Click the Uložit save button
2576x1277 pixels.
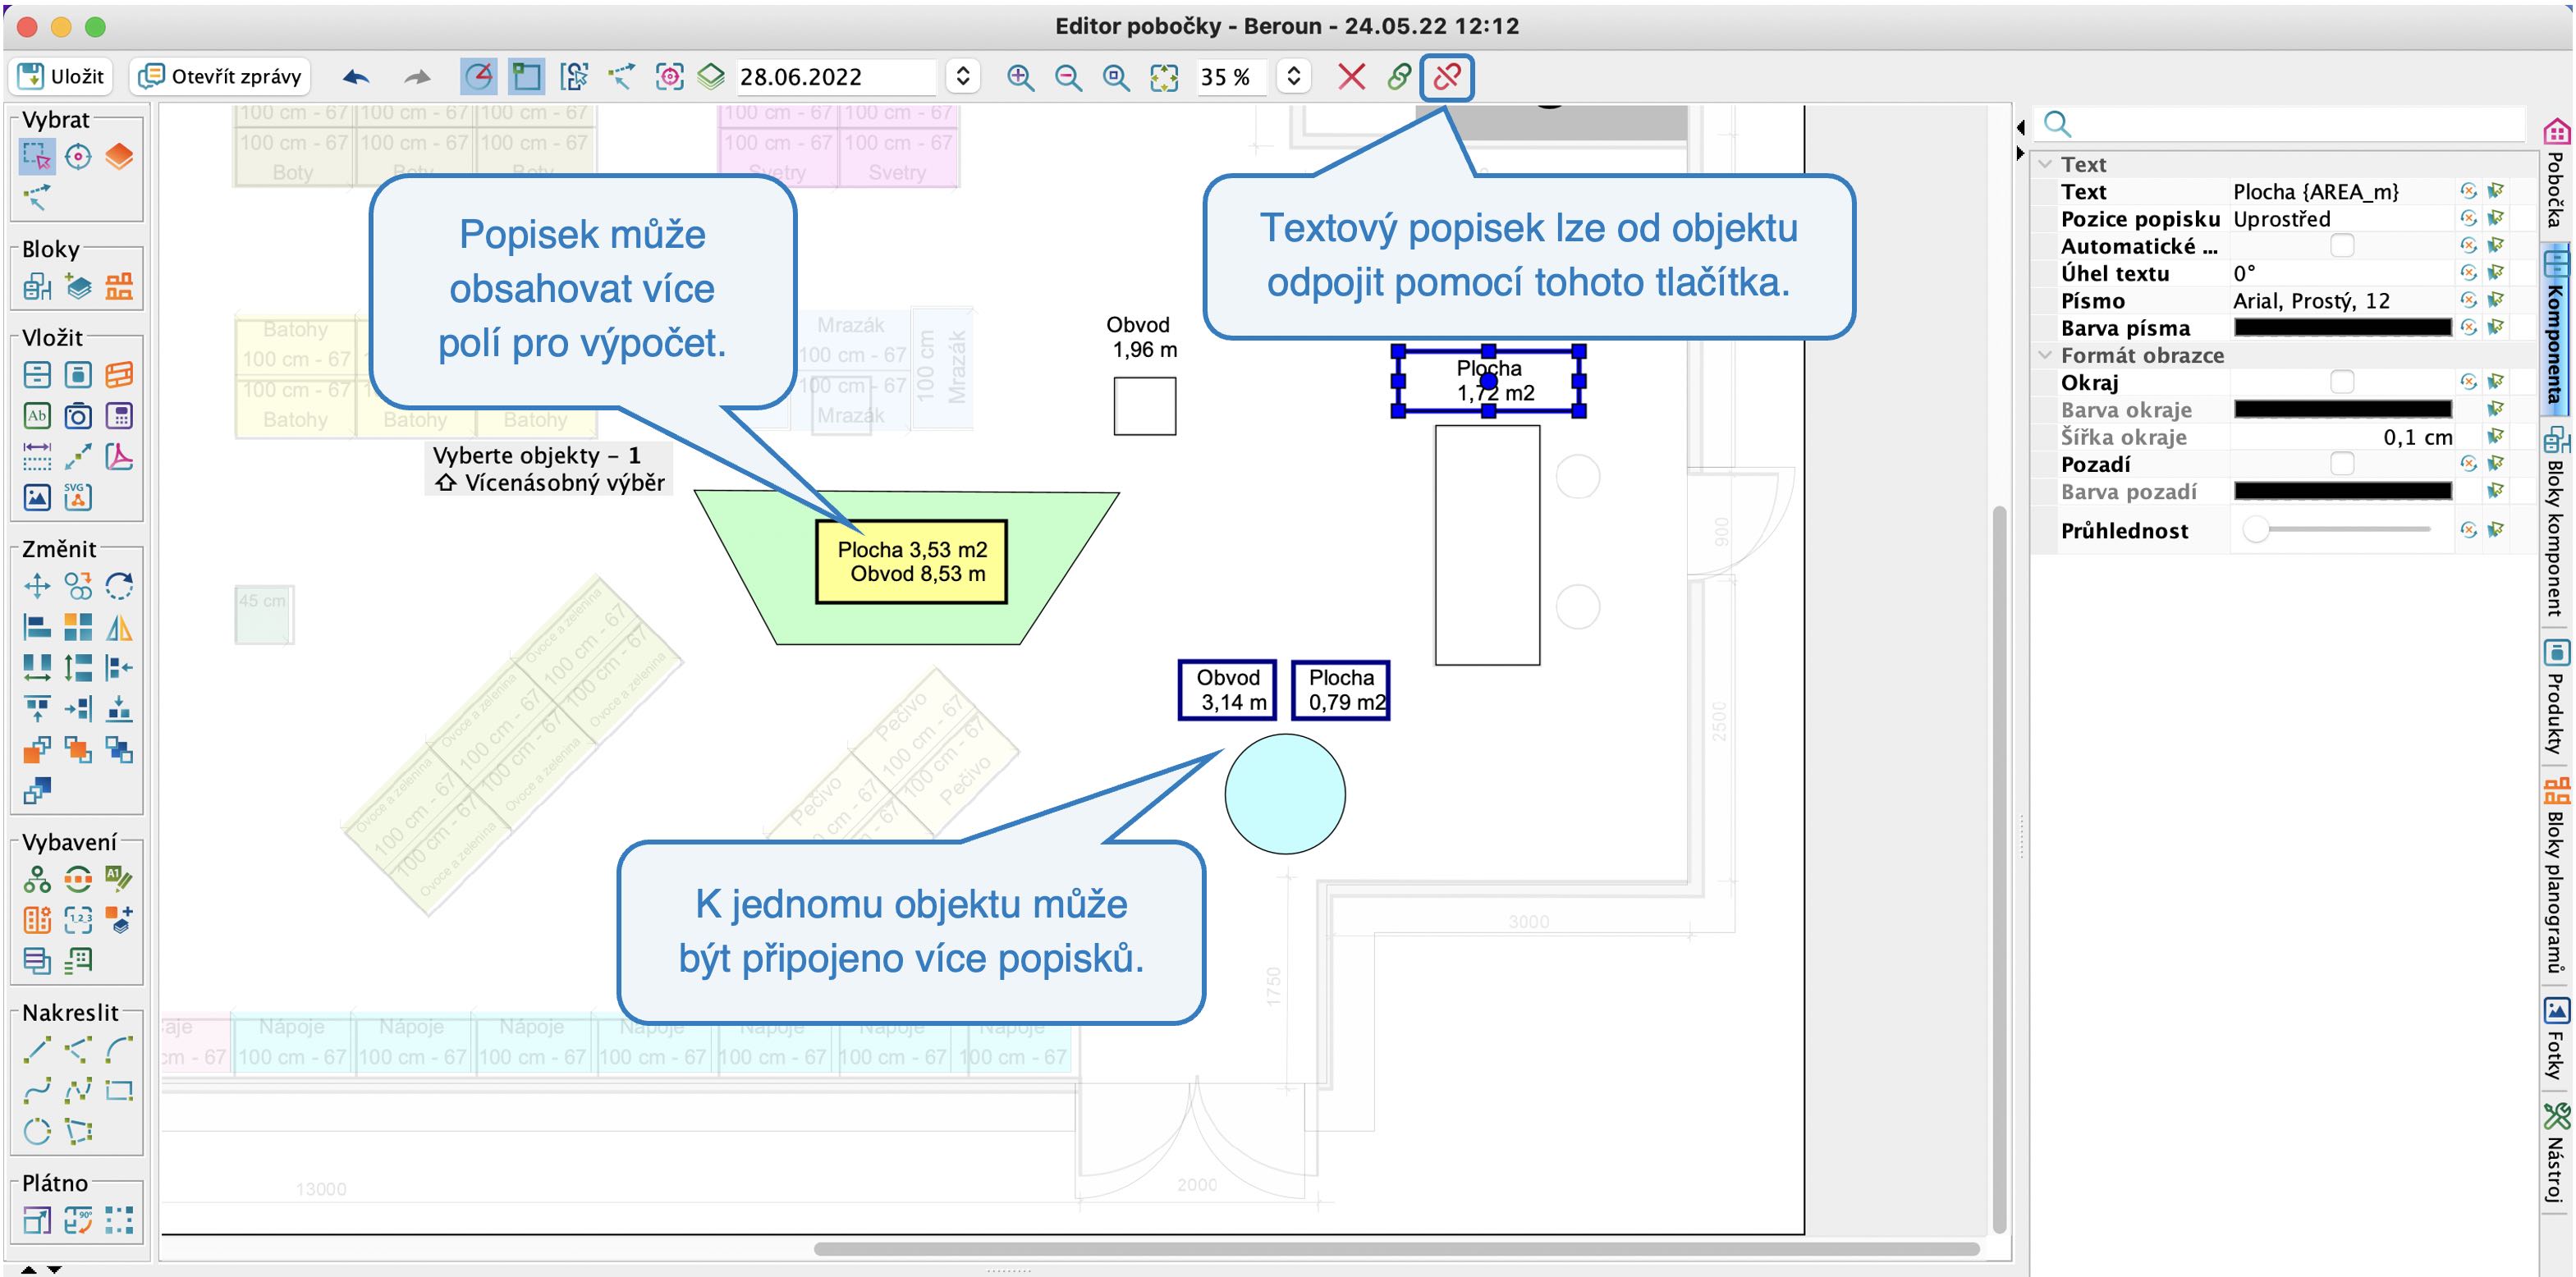60,76
